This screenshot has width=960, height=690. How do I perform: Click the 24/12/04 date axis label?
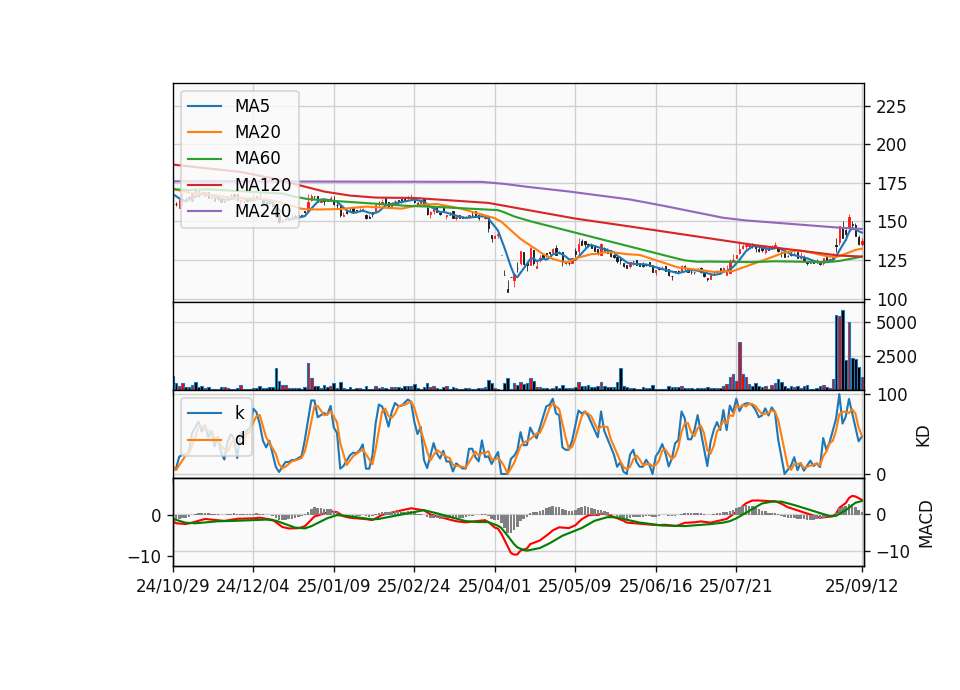coord(253,586)
